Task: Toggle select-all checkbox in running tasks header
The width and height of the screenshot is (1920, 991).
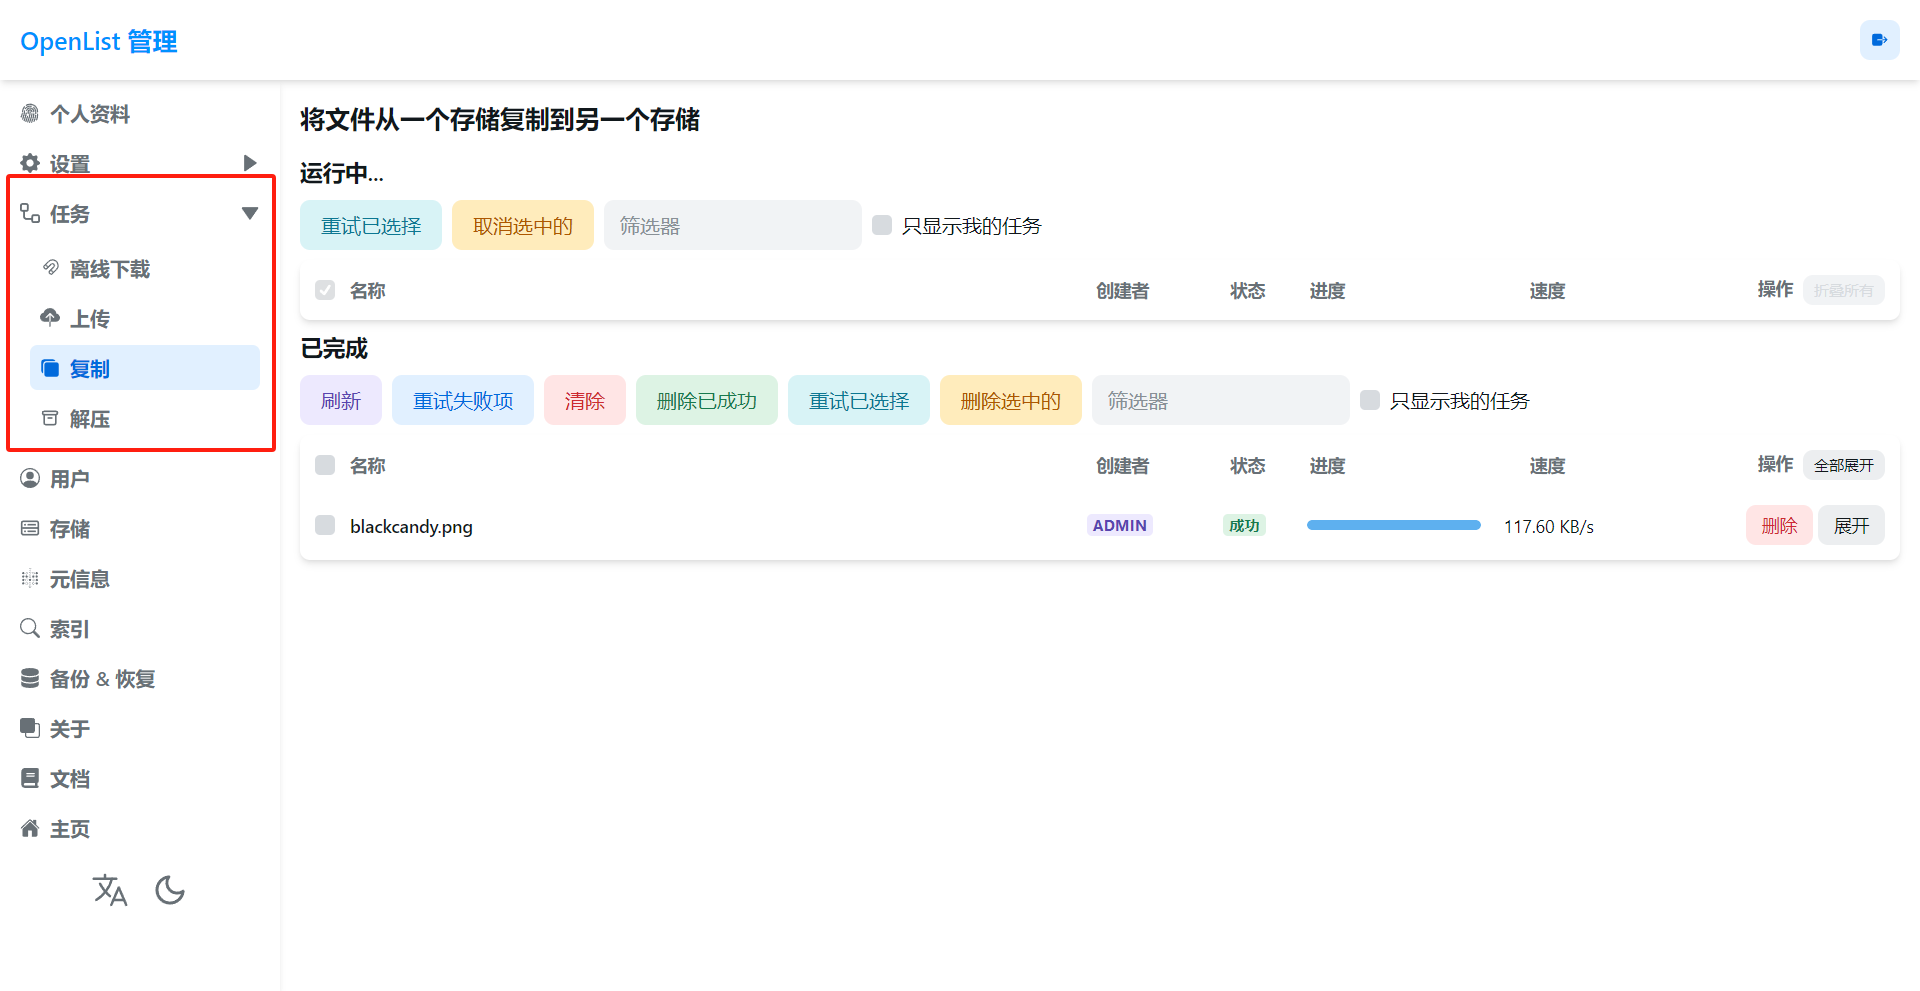Action: [x=325, y=290]
